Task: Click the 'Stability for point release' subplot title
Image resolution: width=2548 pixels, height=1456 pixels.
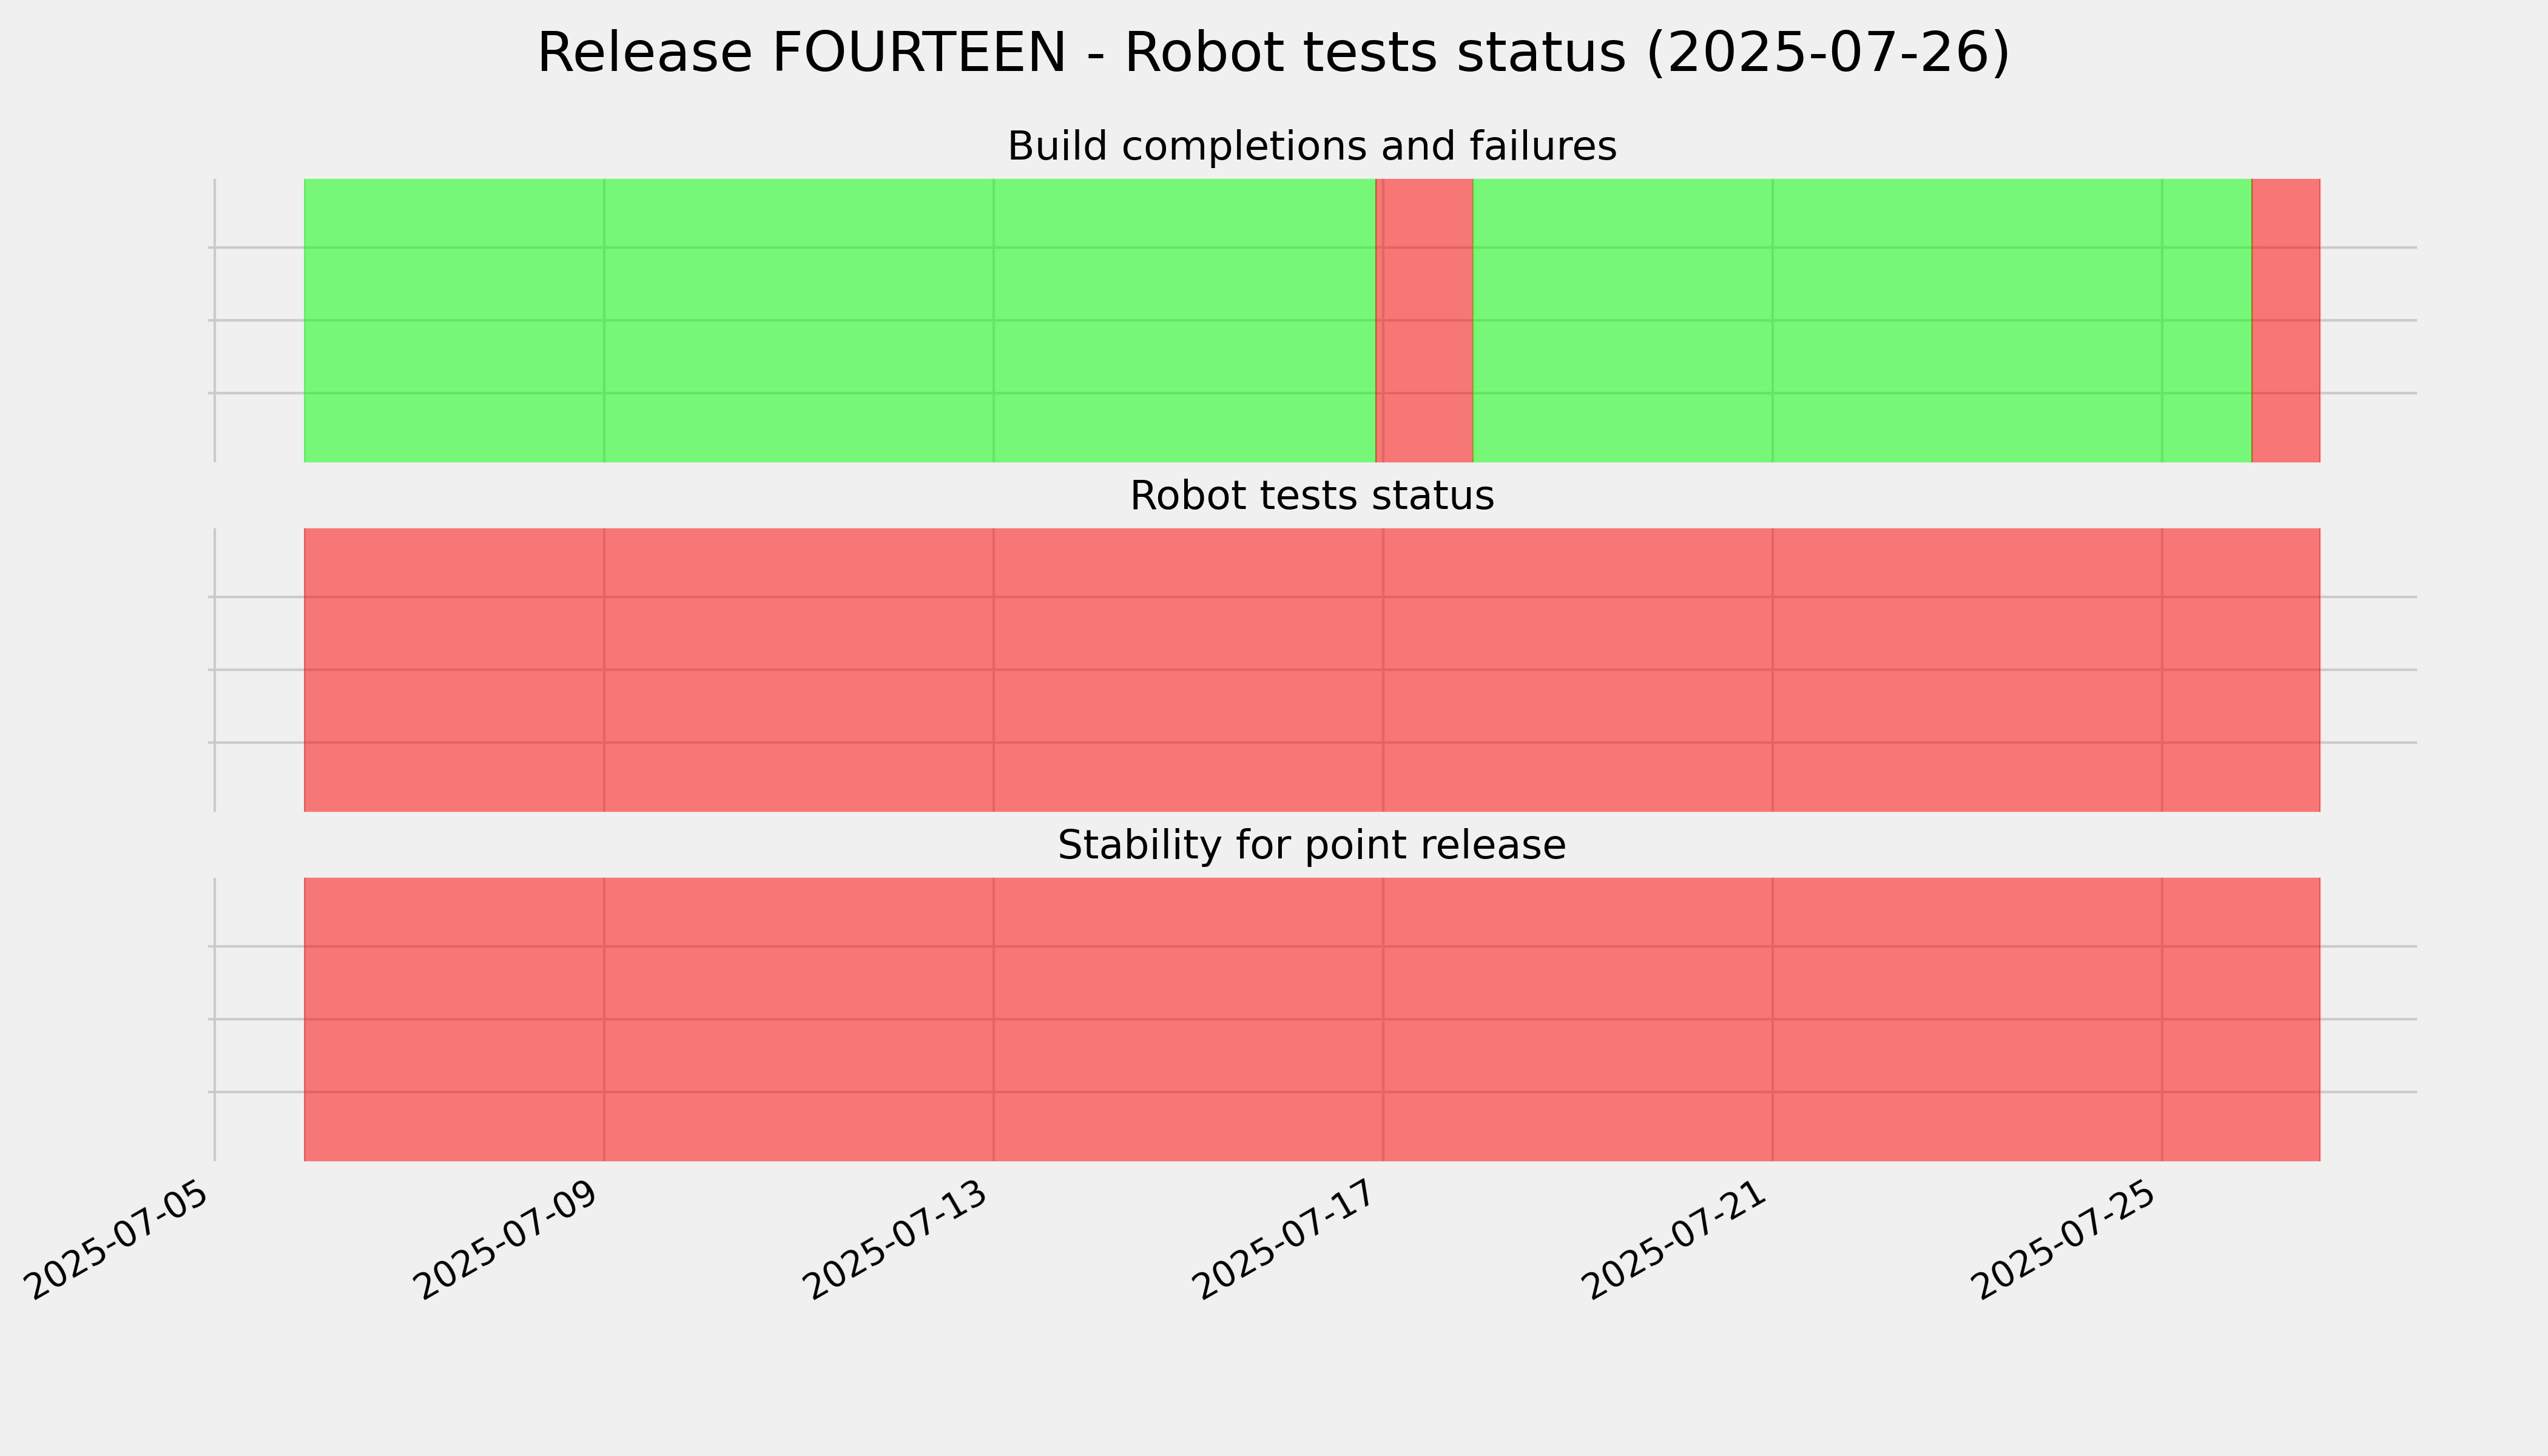Action: click(1311, 846)
